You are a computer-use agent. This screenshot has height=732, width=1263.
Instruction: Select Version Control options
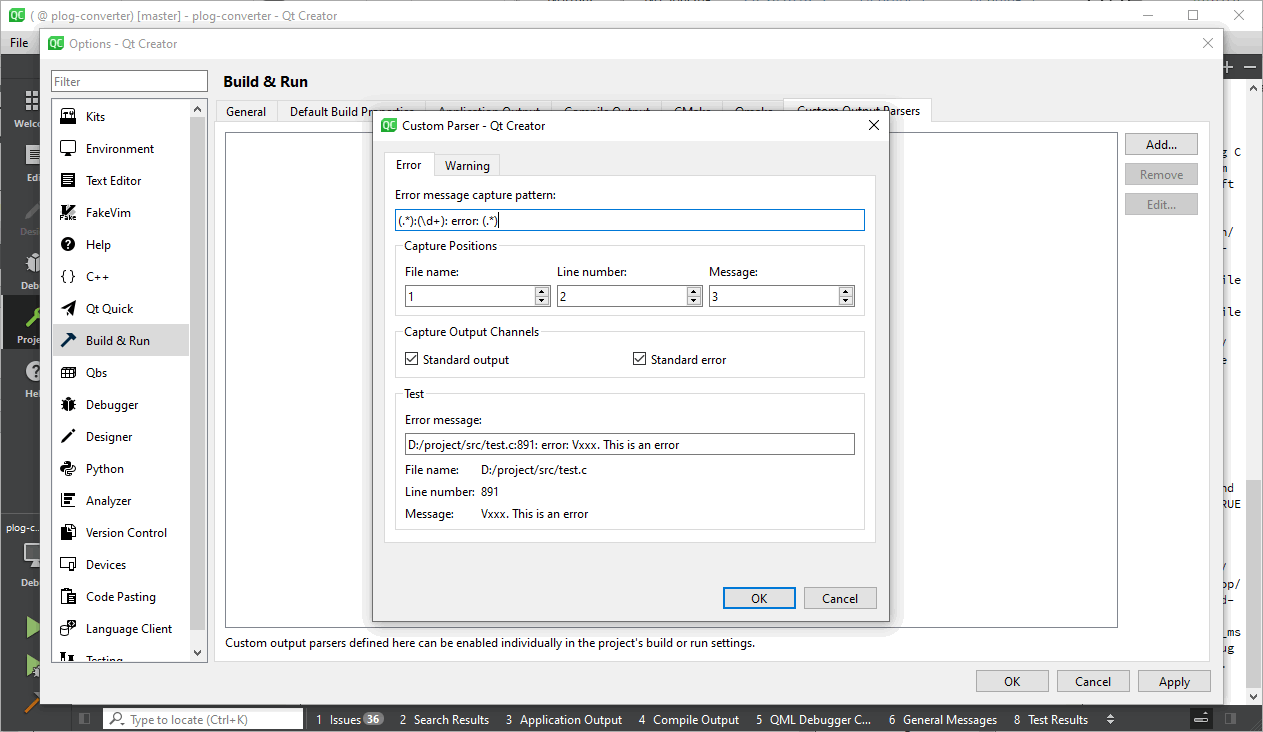pos(120,533)
